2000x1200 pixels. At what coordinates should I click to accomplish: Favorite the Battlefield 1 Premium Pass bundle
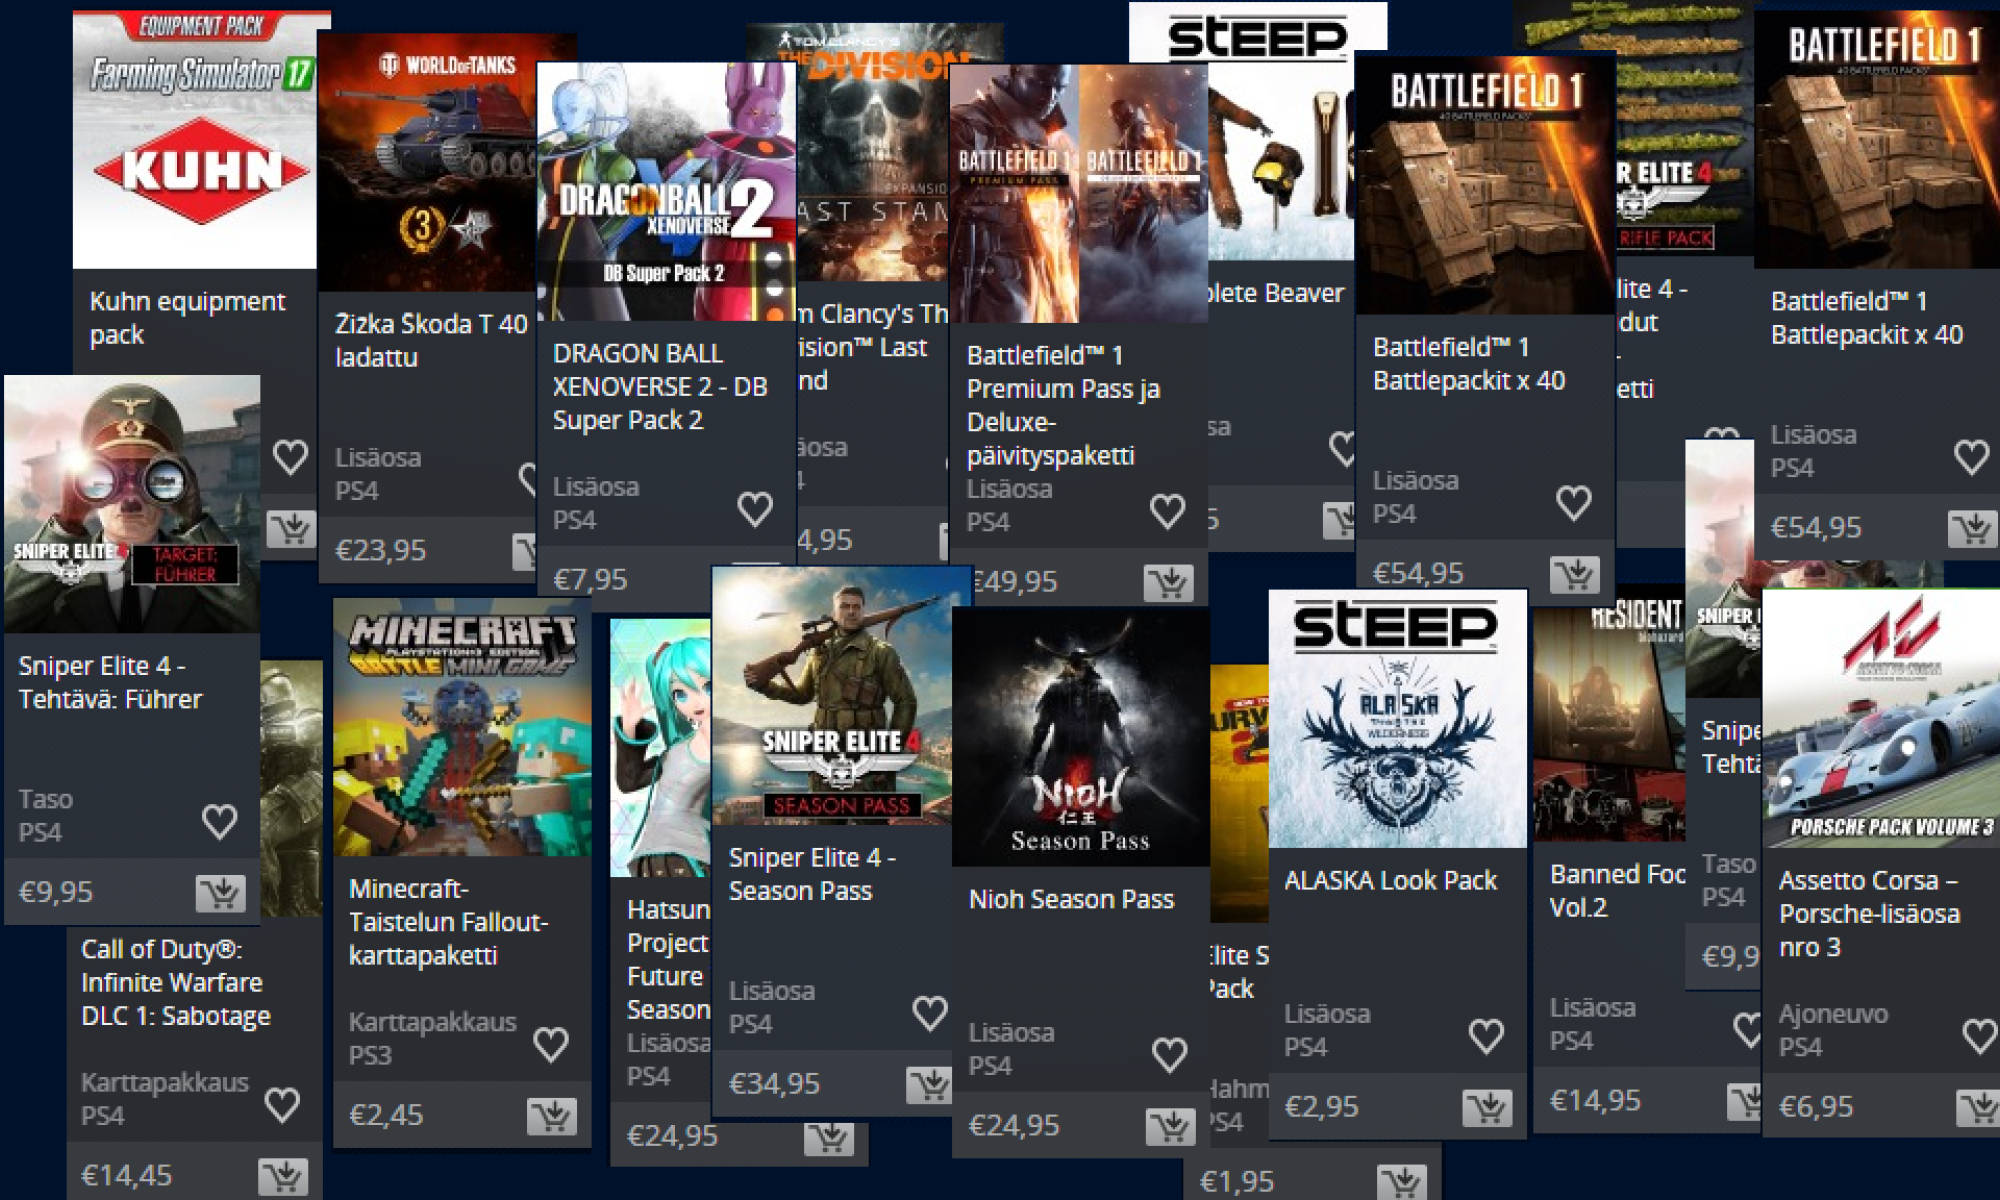coord(1167,511)
